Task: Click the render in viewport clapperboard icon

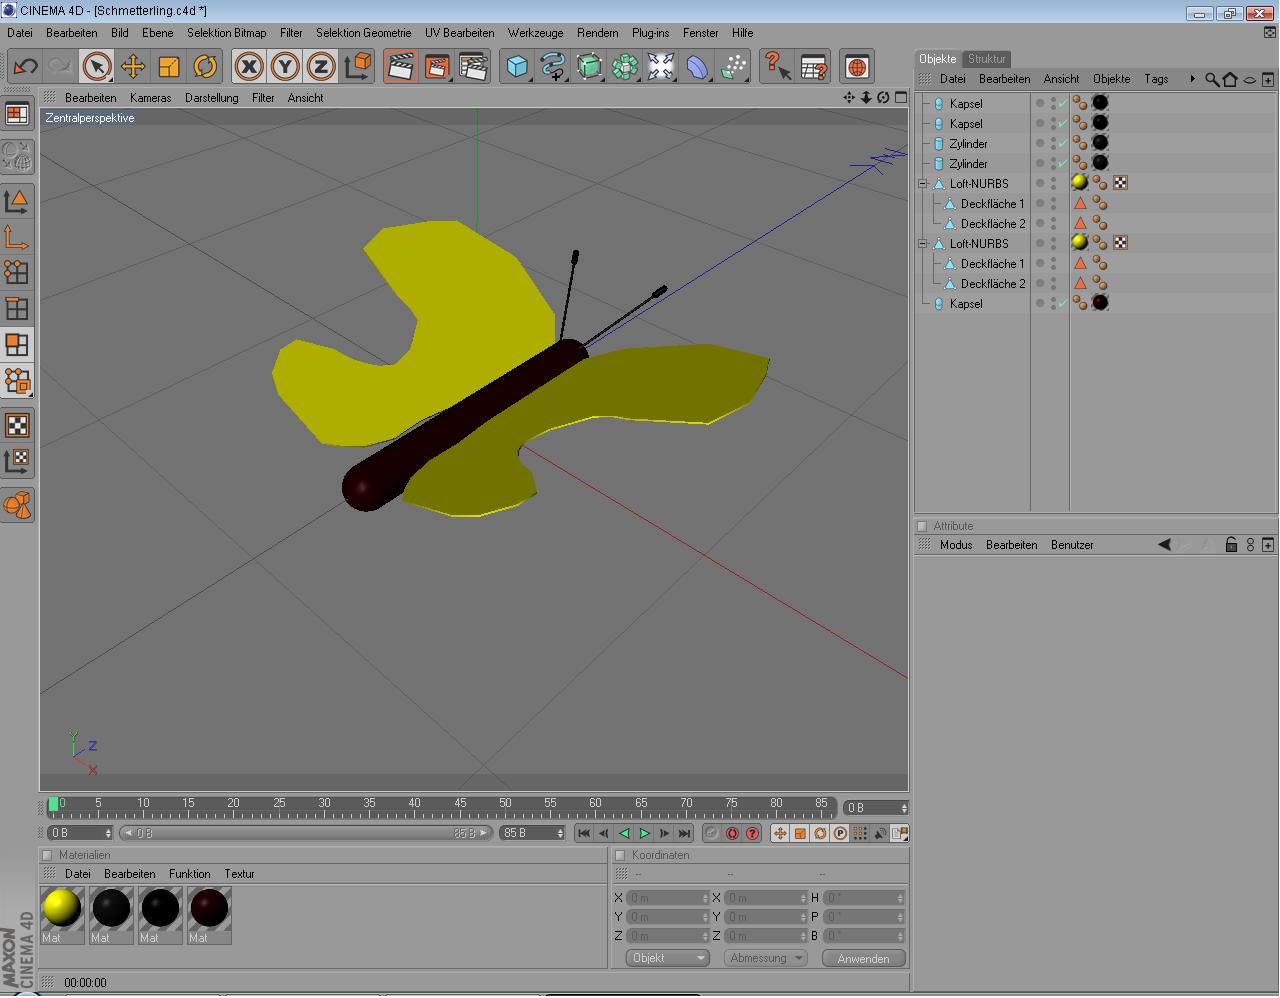Action: (x=400, y=67)
